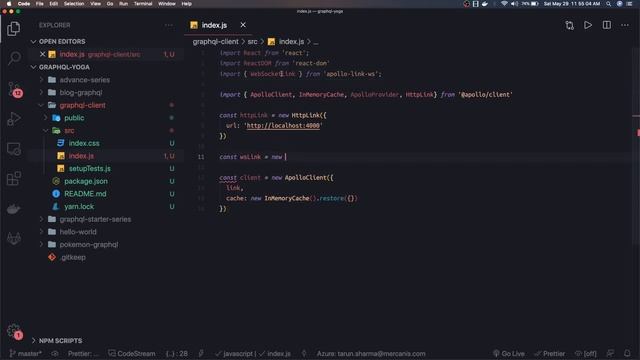The image size is (640, 360).
Task: Expand the pokemon-graphql folder
Action: (89, 244)
